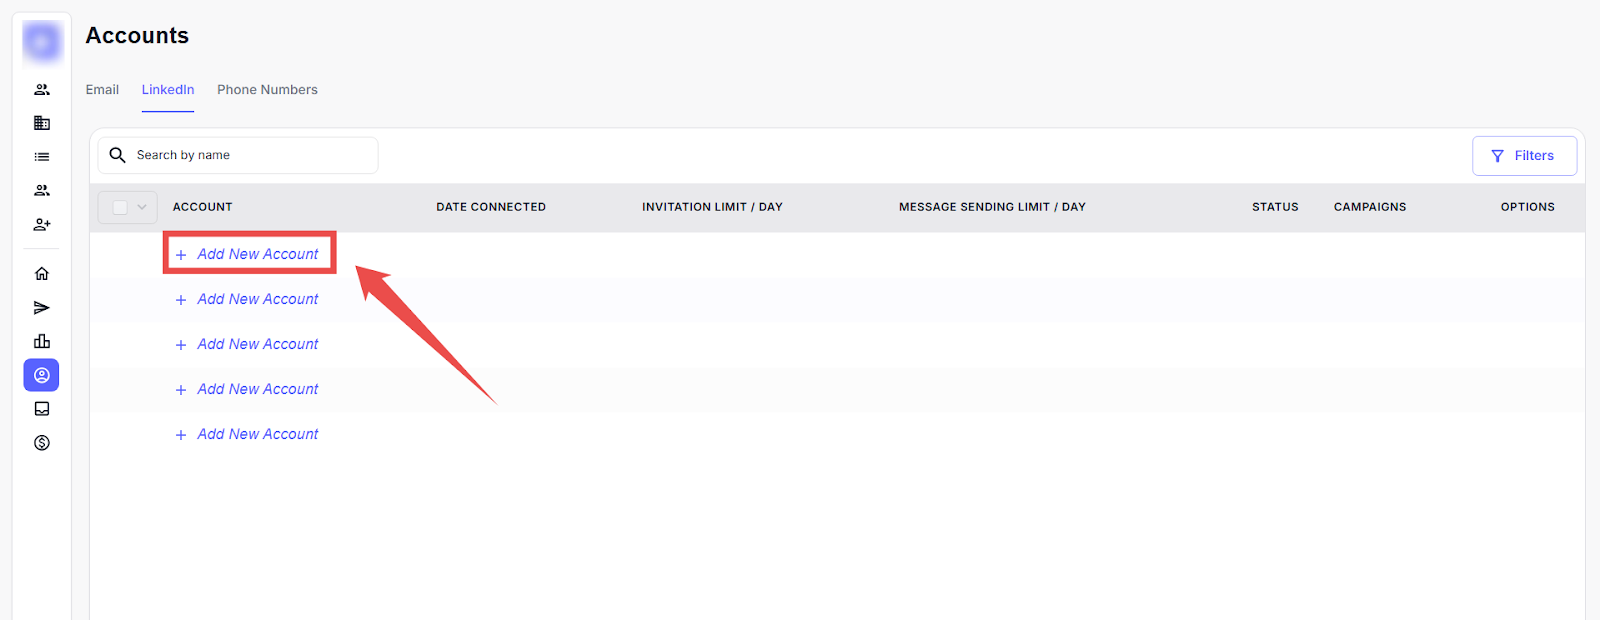This screenshot has height=620, width=1600.
Task: Switch to the Email tab
Action: (102, 90)
